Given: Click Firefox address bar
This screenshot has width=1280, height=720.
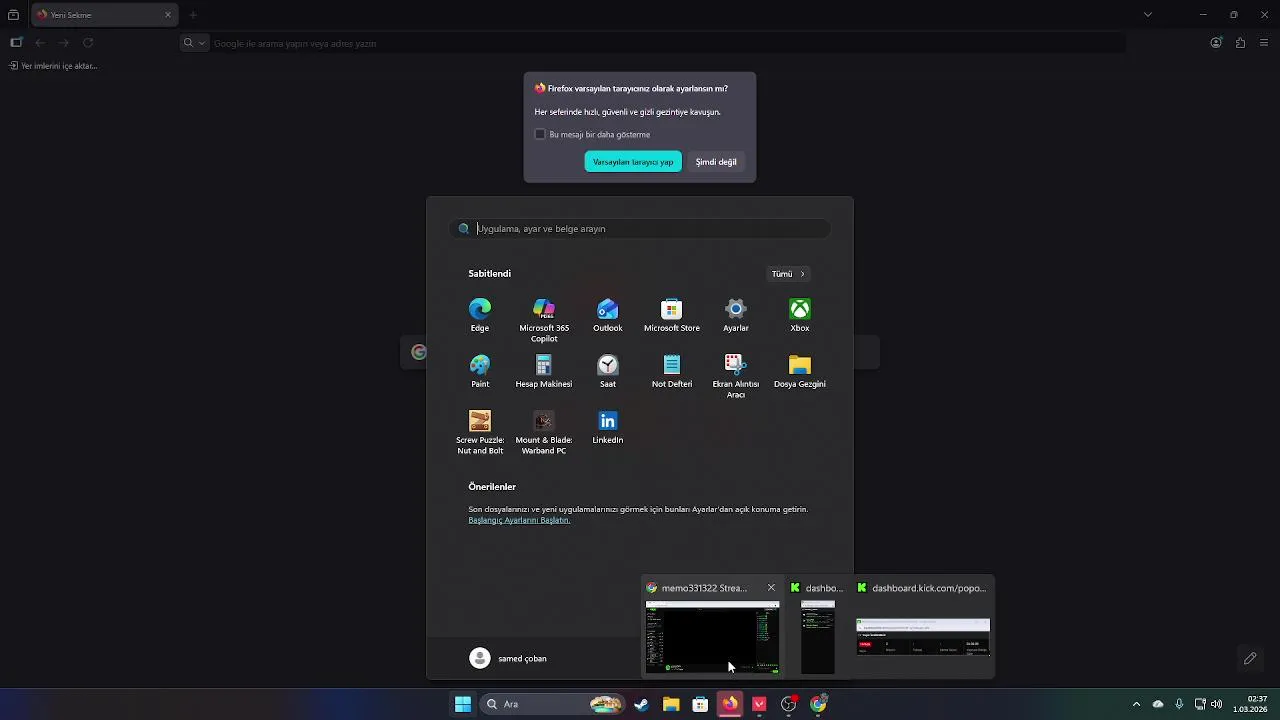Looking at the screenshot, I should [650, 43].
